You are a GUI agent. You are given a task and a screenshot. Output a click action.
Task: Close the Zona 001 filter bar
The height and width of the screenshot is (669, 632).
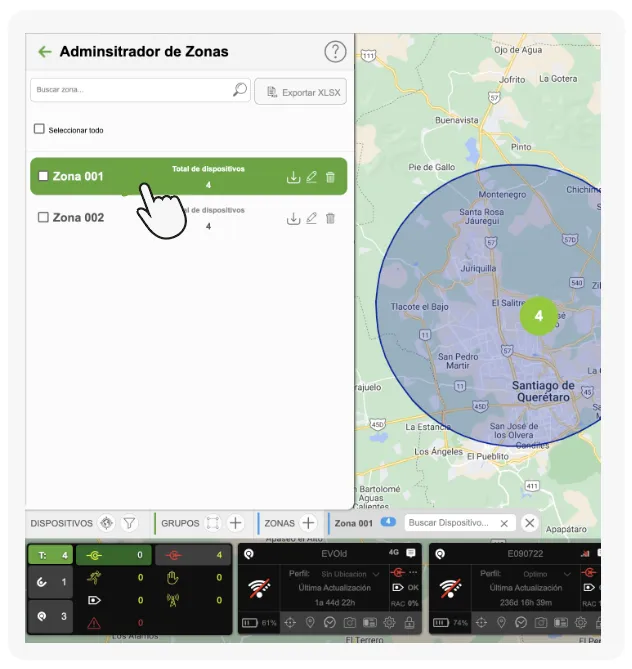click(530, 523)
